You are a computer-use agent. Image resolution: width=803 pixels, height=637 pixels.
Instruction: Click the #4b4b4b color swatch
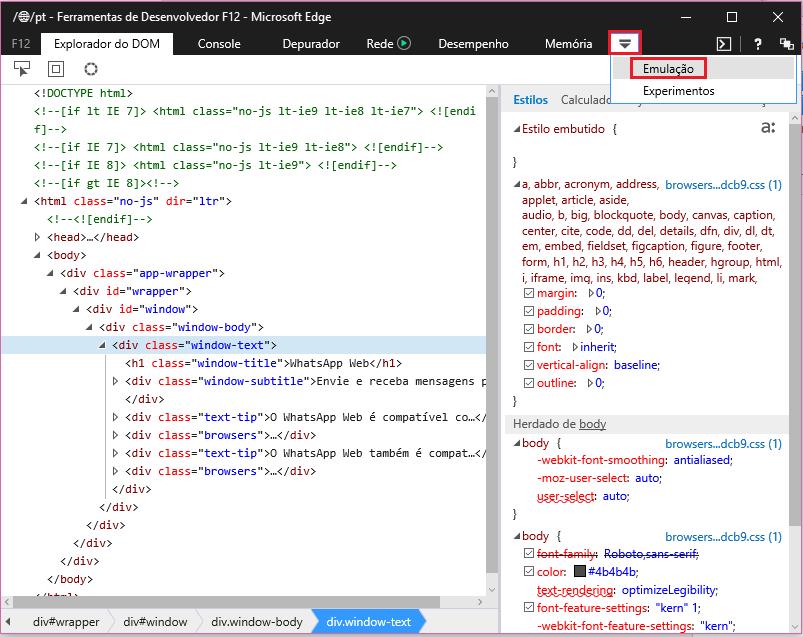579,572
